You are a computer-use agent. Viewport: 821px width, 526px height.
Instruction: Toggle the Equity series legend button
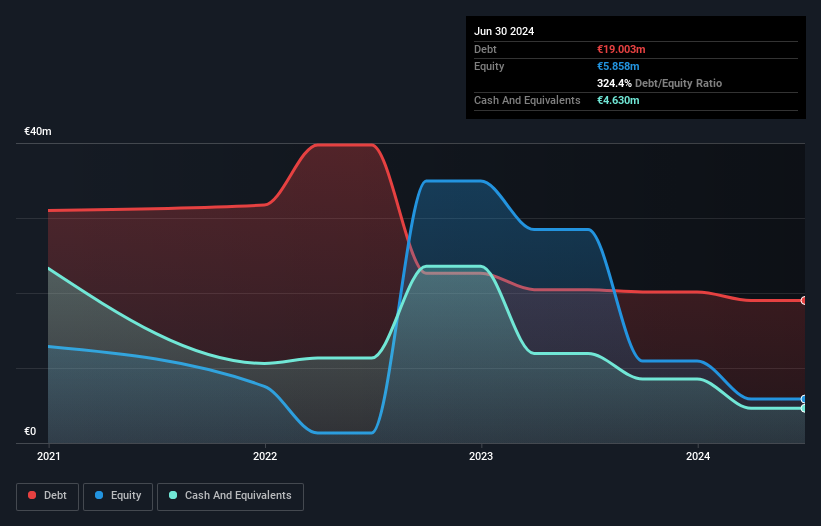[118, 496]
